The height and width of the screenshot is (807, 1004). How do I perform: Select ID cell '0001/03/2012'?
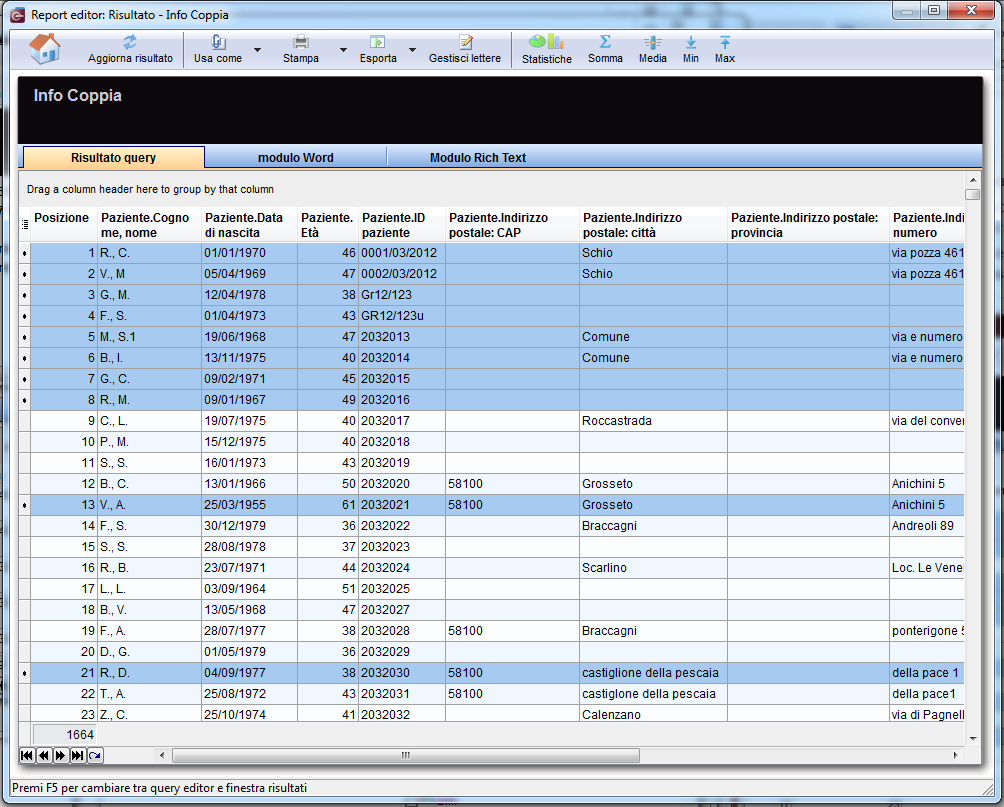(401, 253)
